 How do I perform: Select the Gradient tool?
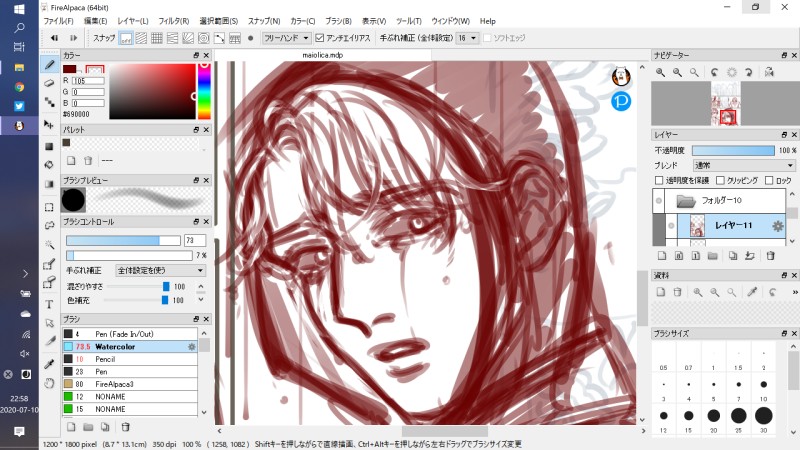coord(49,184)
